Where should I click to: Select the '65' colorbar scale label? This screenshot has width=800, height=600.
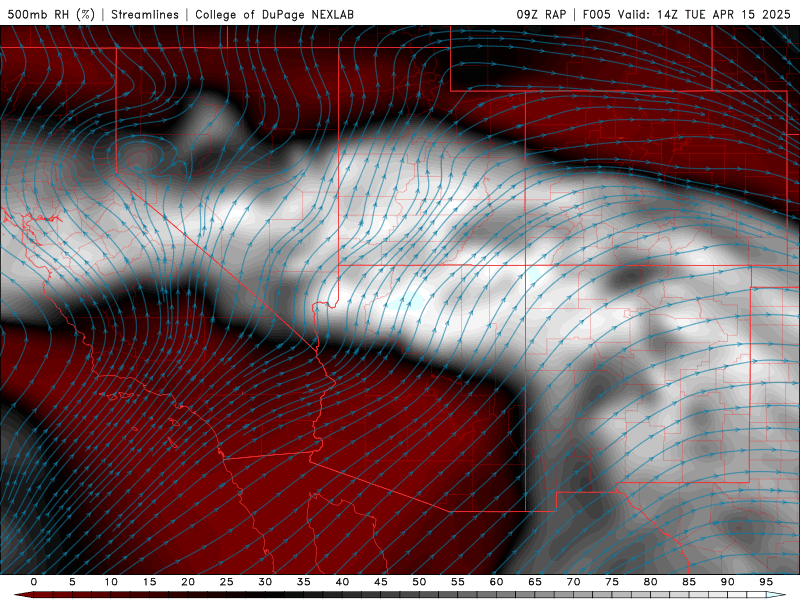pos(535,582)
